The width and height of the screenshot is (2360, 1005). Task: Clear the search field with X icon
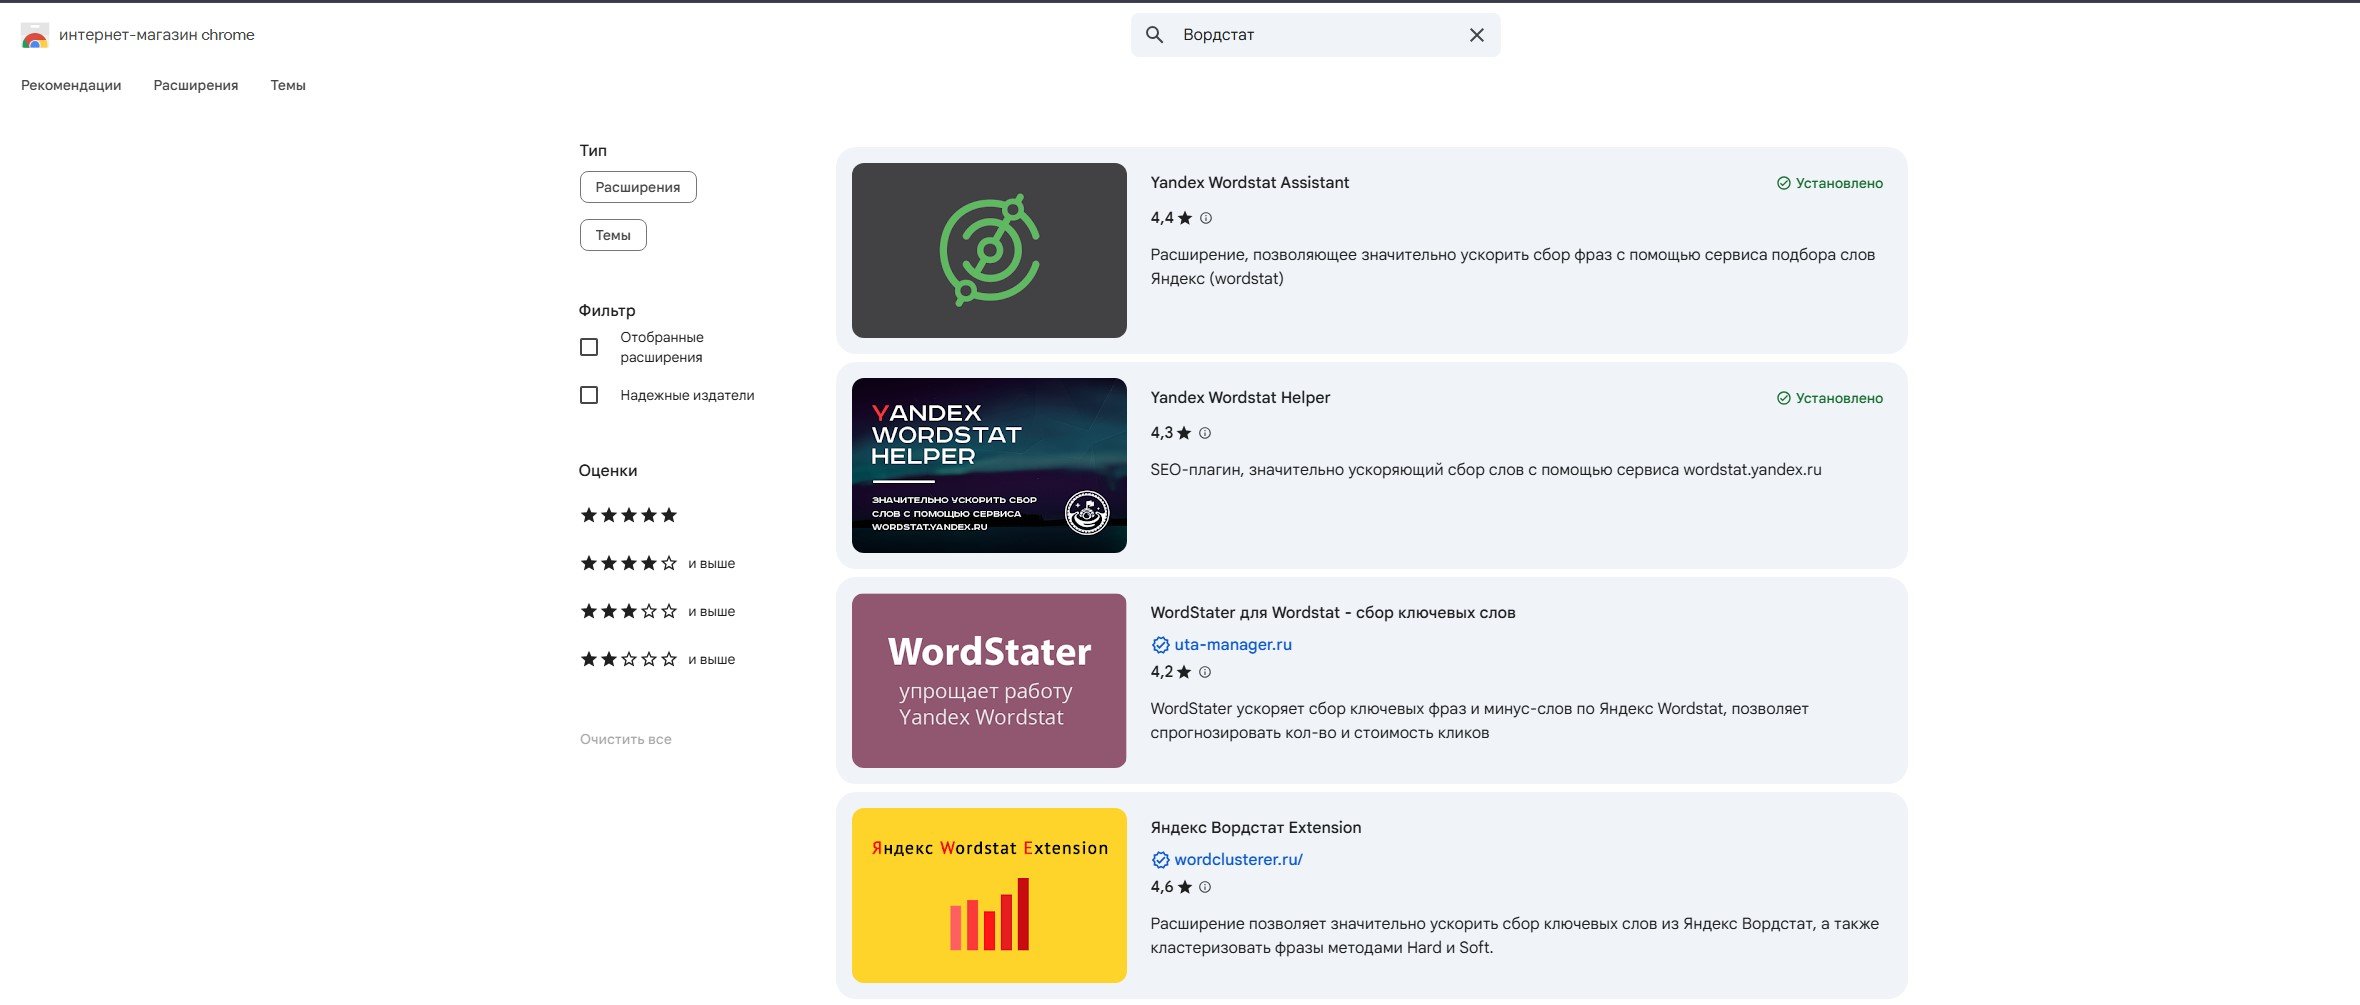pos(1476,35)
